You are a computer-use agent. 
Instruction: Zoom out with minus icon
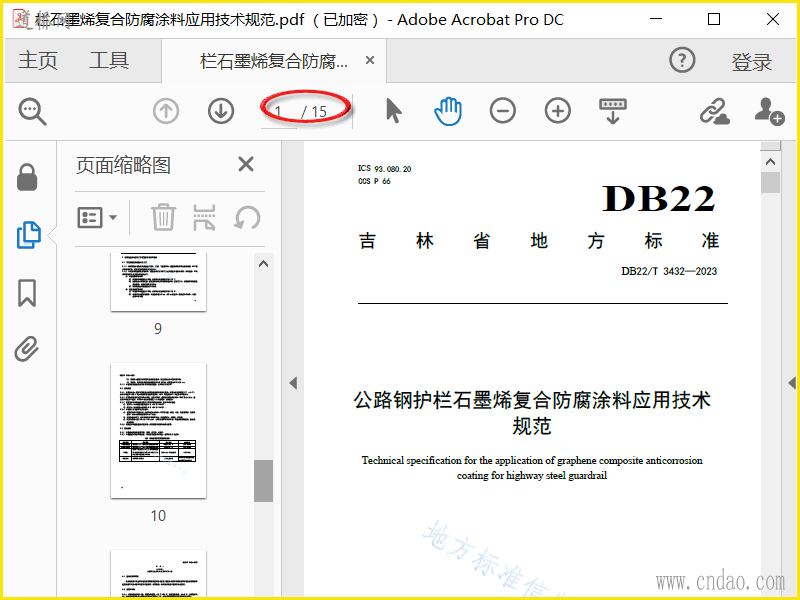pyautogui.click(x=503, y=111)
